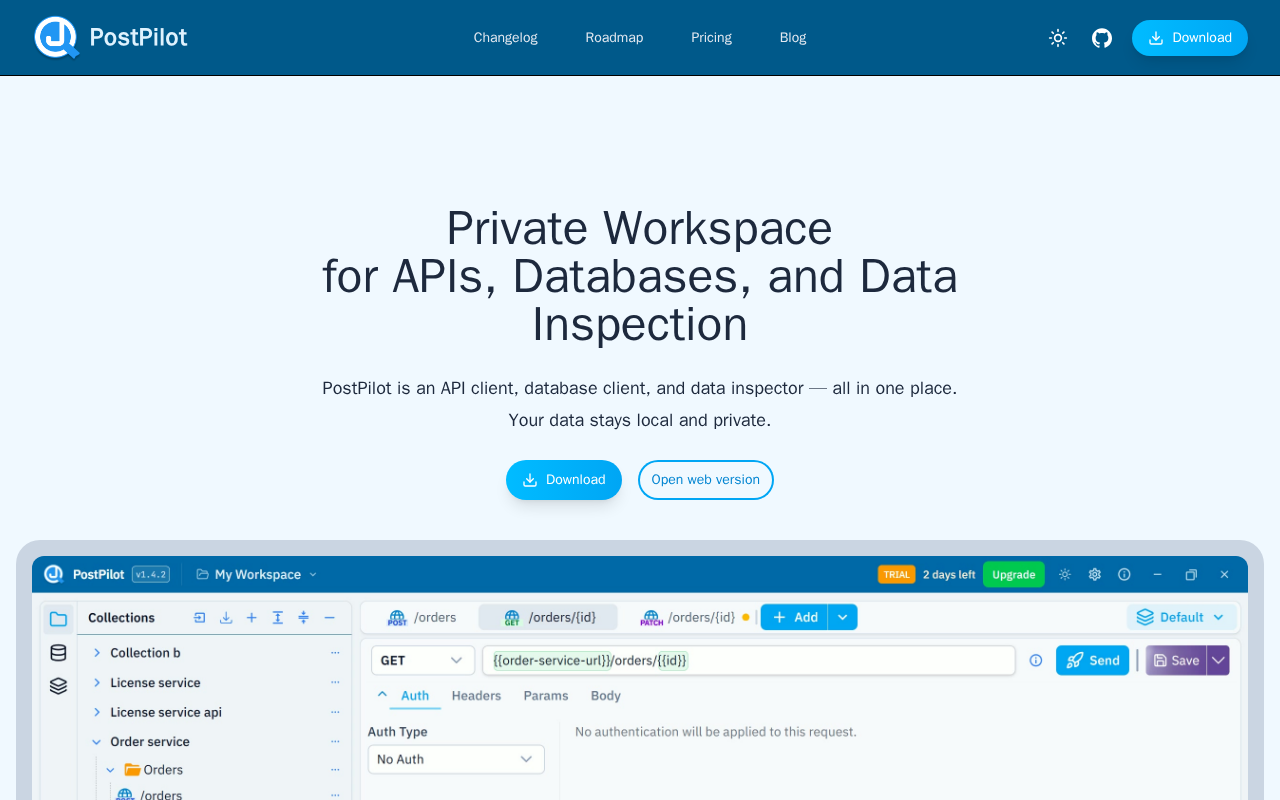Click the info icon in the app title bar
Image resolution: width=1280 pixels, height=800 pixels.
(1124, 575)
